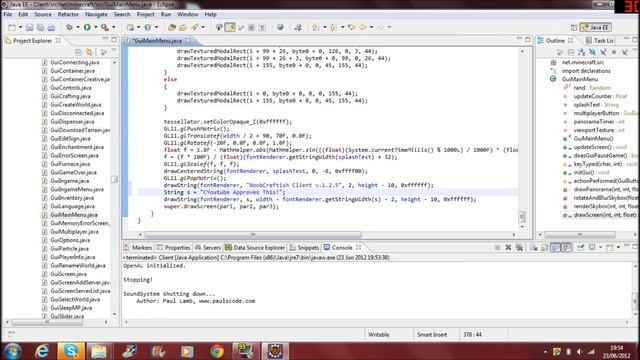Open the Project menu
The width and height of the screenshot is (640, 360).
[145, 14]
